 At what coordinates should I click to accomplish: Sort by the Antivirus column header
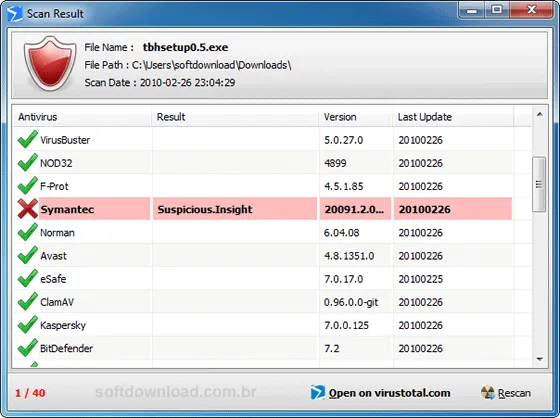[82, 117]
